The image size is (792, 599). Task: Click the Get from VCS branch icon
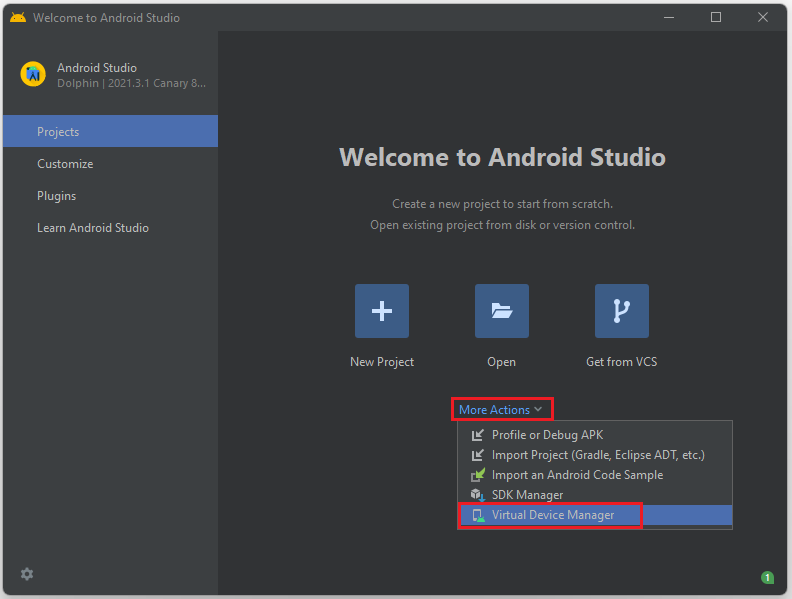[622, 311]
